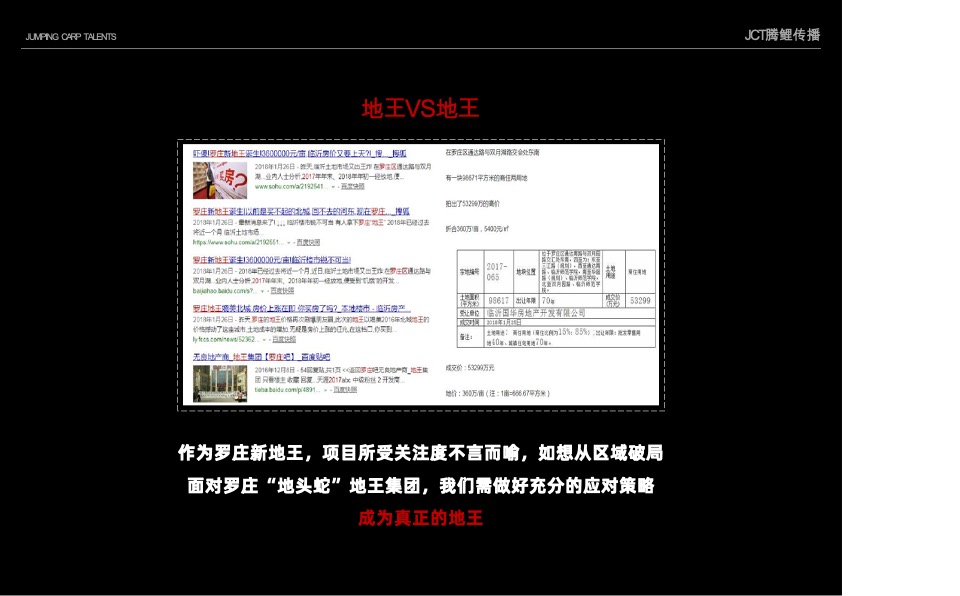
Task: Click green URL 'tieba.baidu.com/p/4891...'
Action: (287, 390)
